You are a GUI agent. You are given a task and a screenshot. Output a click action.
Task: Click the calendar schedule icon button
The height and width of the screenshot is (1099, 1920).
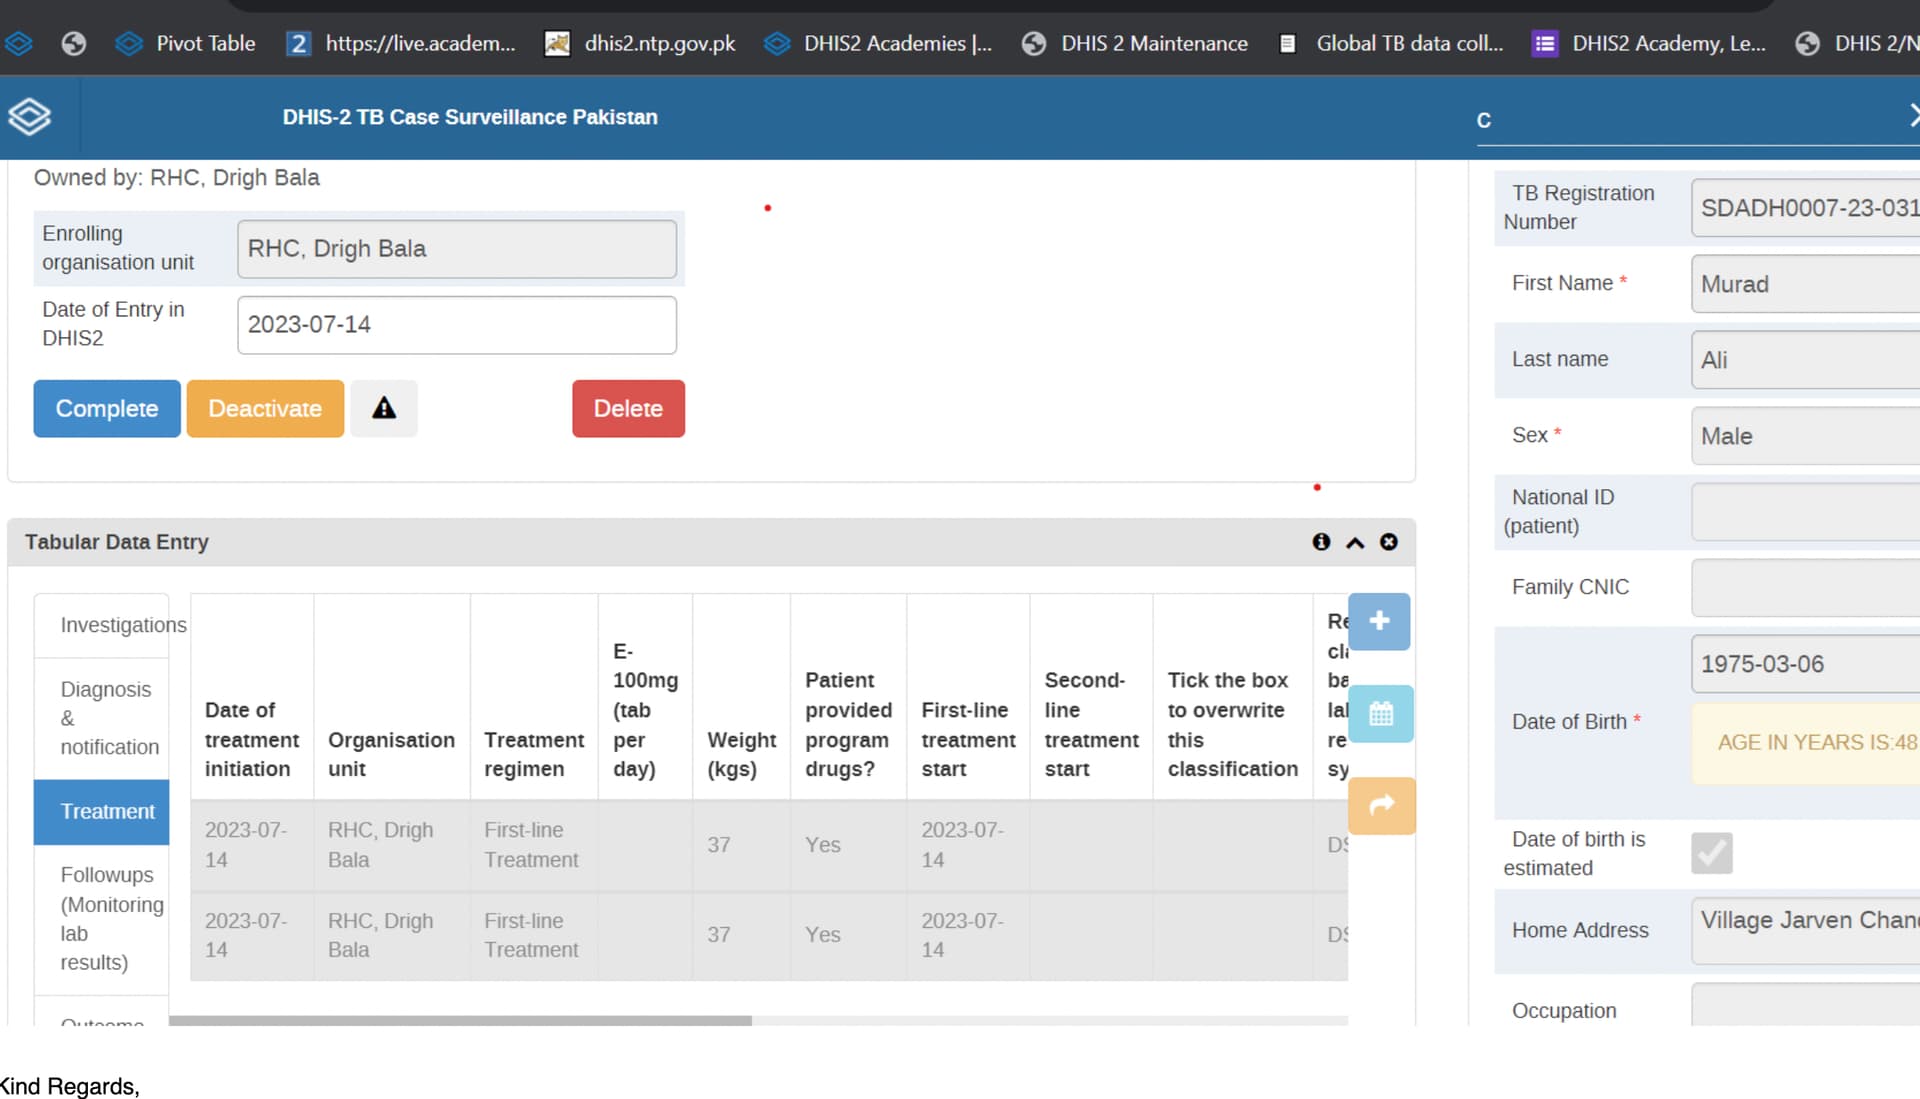coord(1381,714)
